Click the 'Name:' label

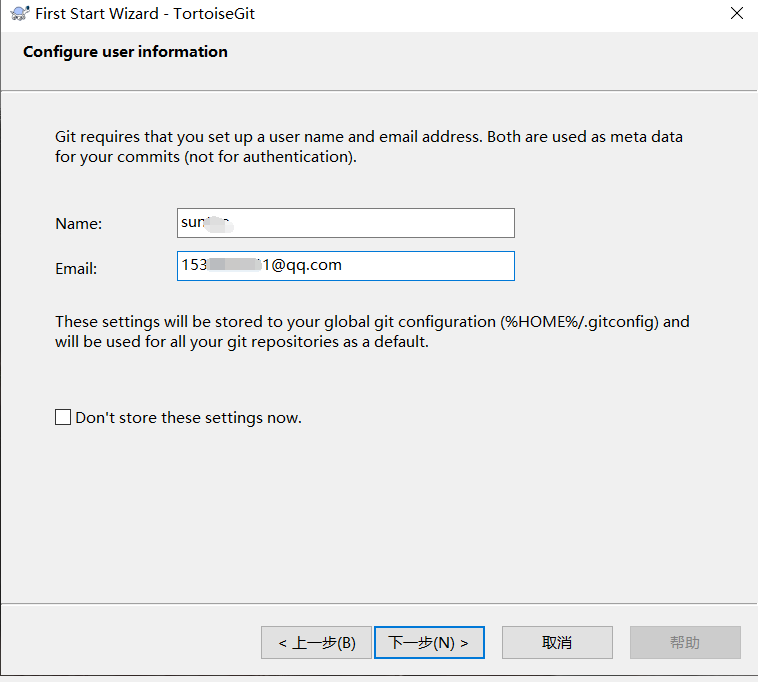[79, 224]
